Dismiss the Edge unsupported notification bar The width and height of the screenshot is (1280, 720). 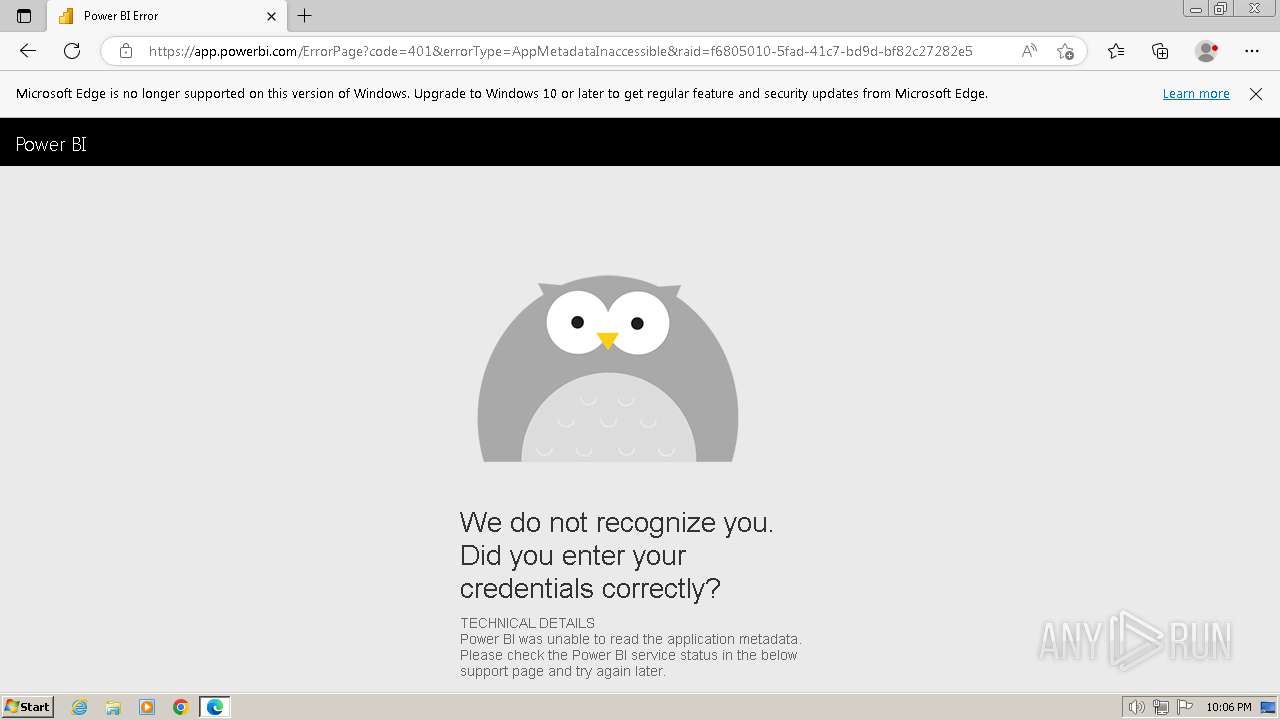tap(1256, 94)
